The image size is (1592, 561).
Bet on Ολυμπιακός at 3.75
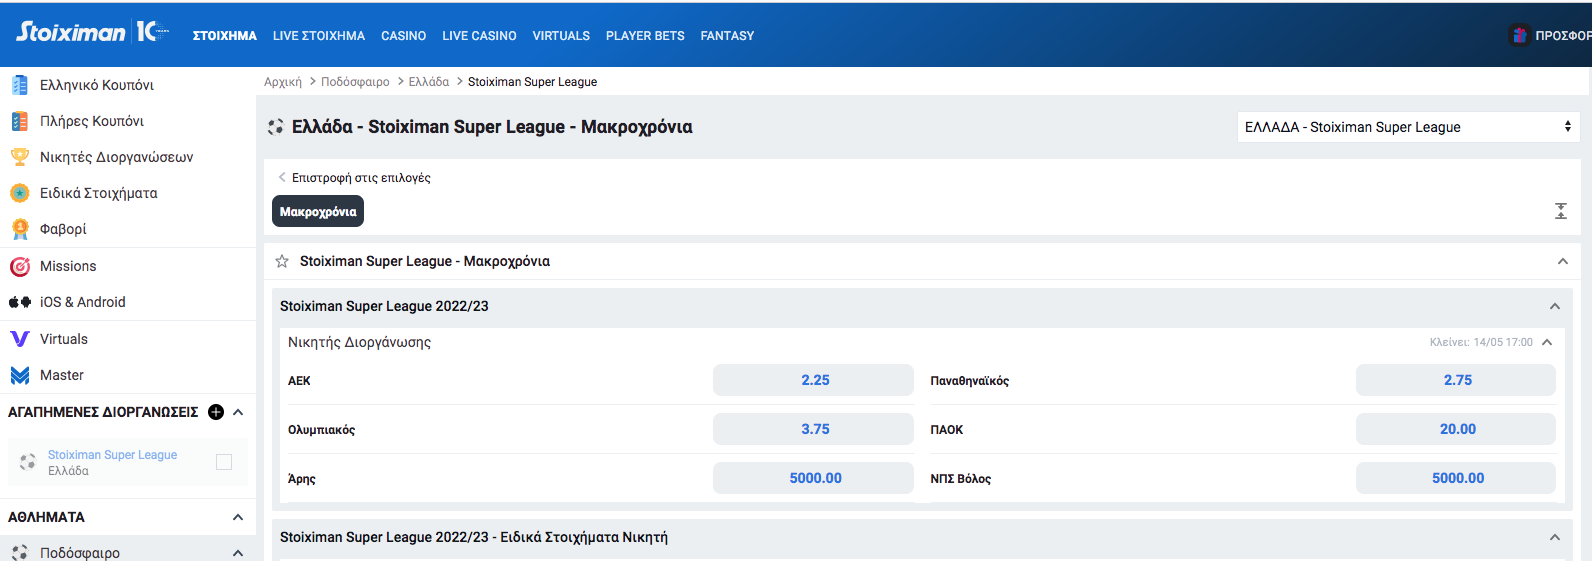pyautogui.click(x=813, y=429)
